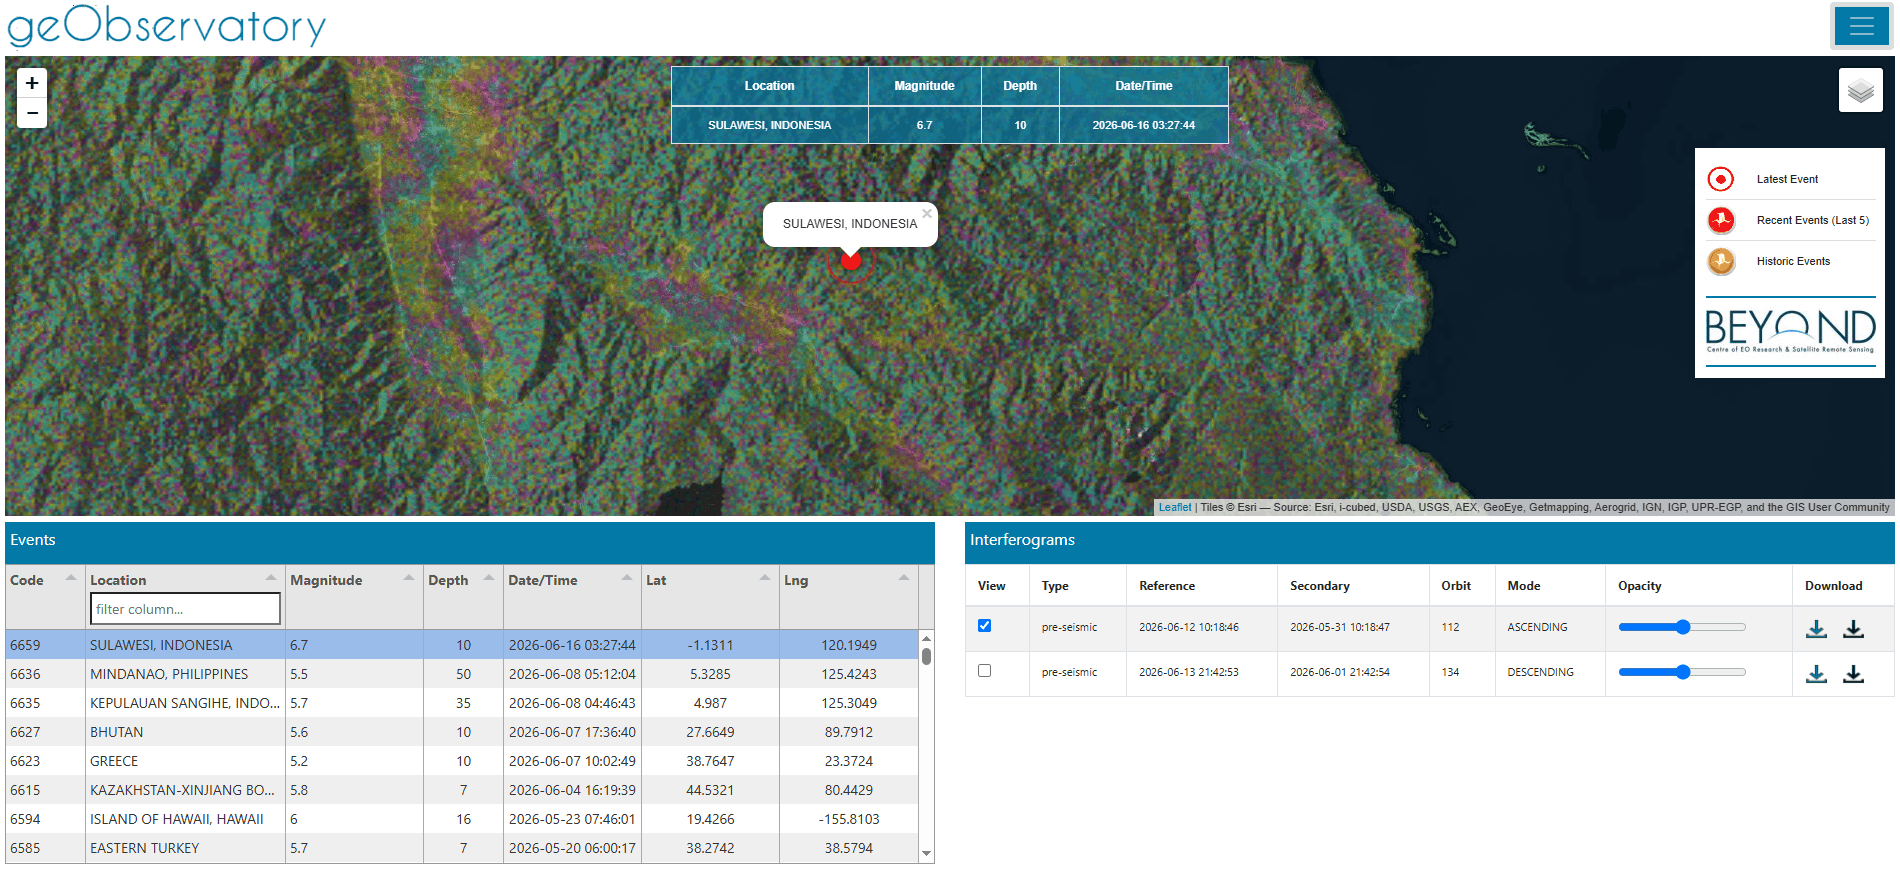Select the SULAWESI, INDONESIA event row
This screenshot has height=880, width=1900.
(x=461, y=645)
